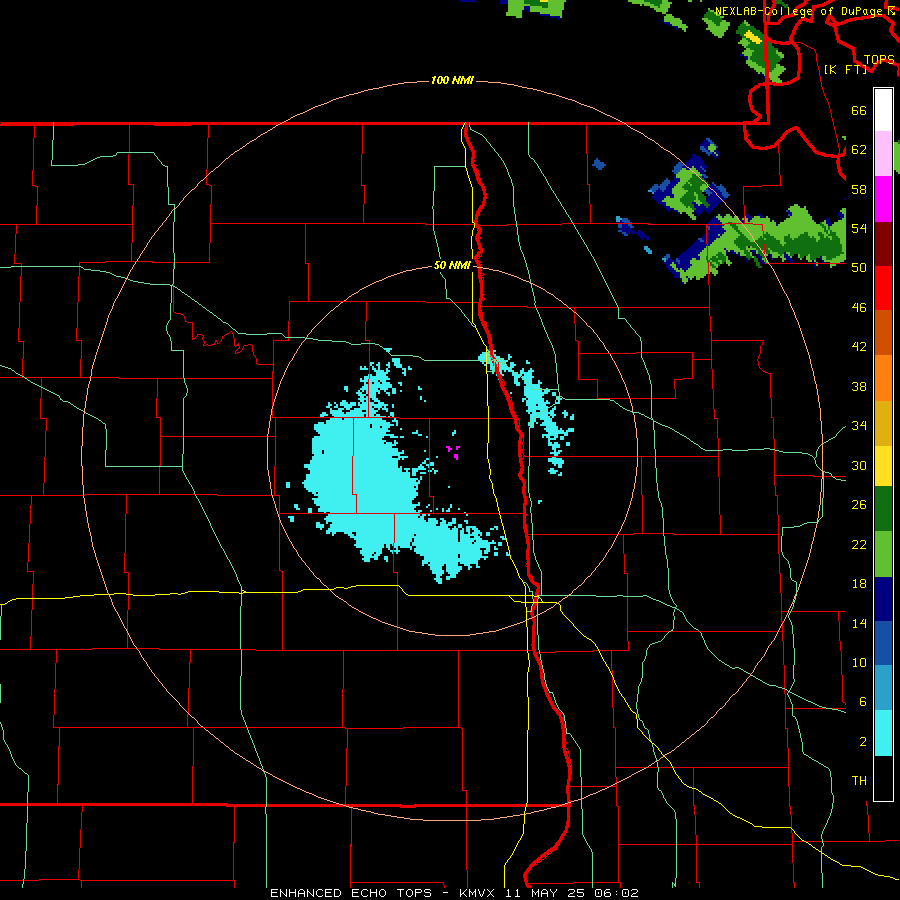Click the black TH threshold swatch
This screenshot has width=900, height=900.
click(883, 778)
